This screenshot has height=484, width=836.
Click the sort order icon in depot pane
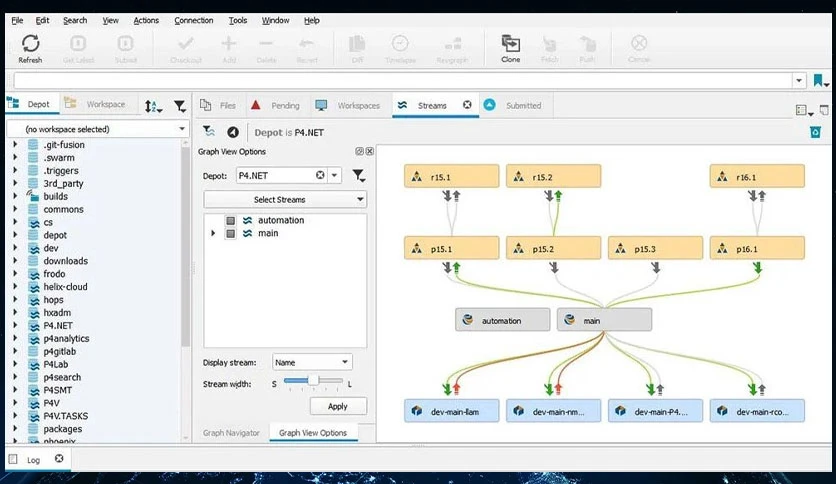click(x=153, y=106)
